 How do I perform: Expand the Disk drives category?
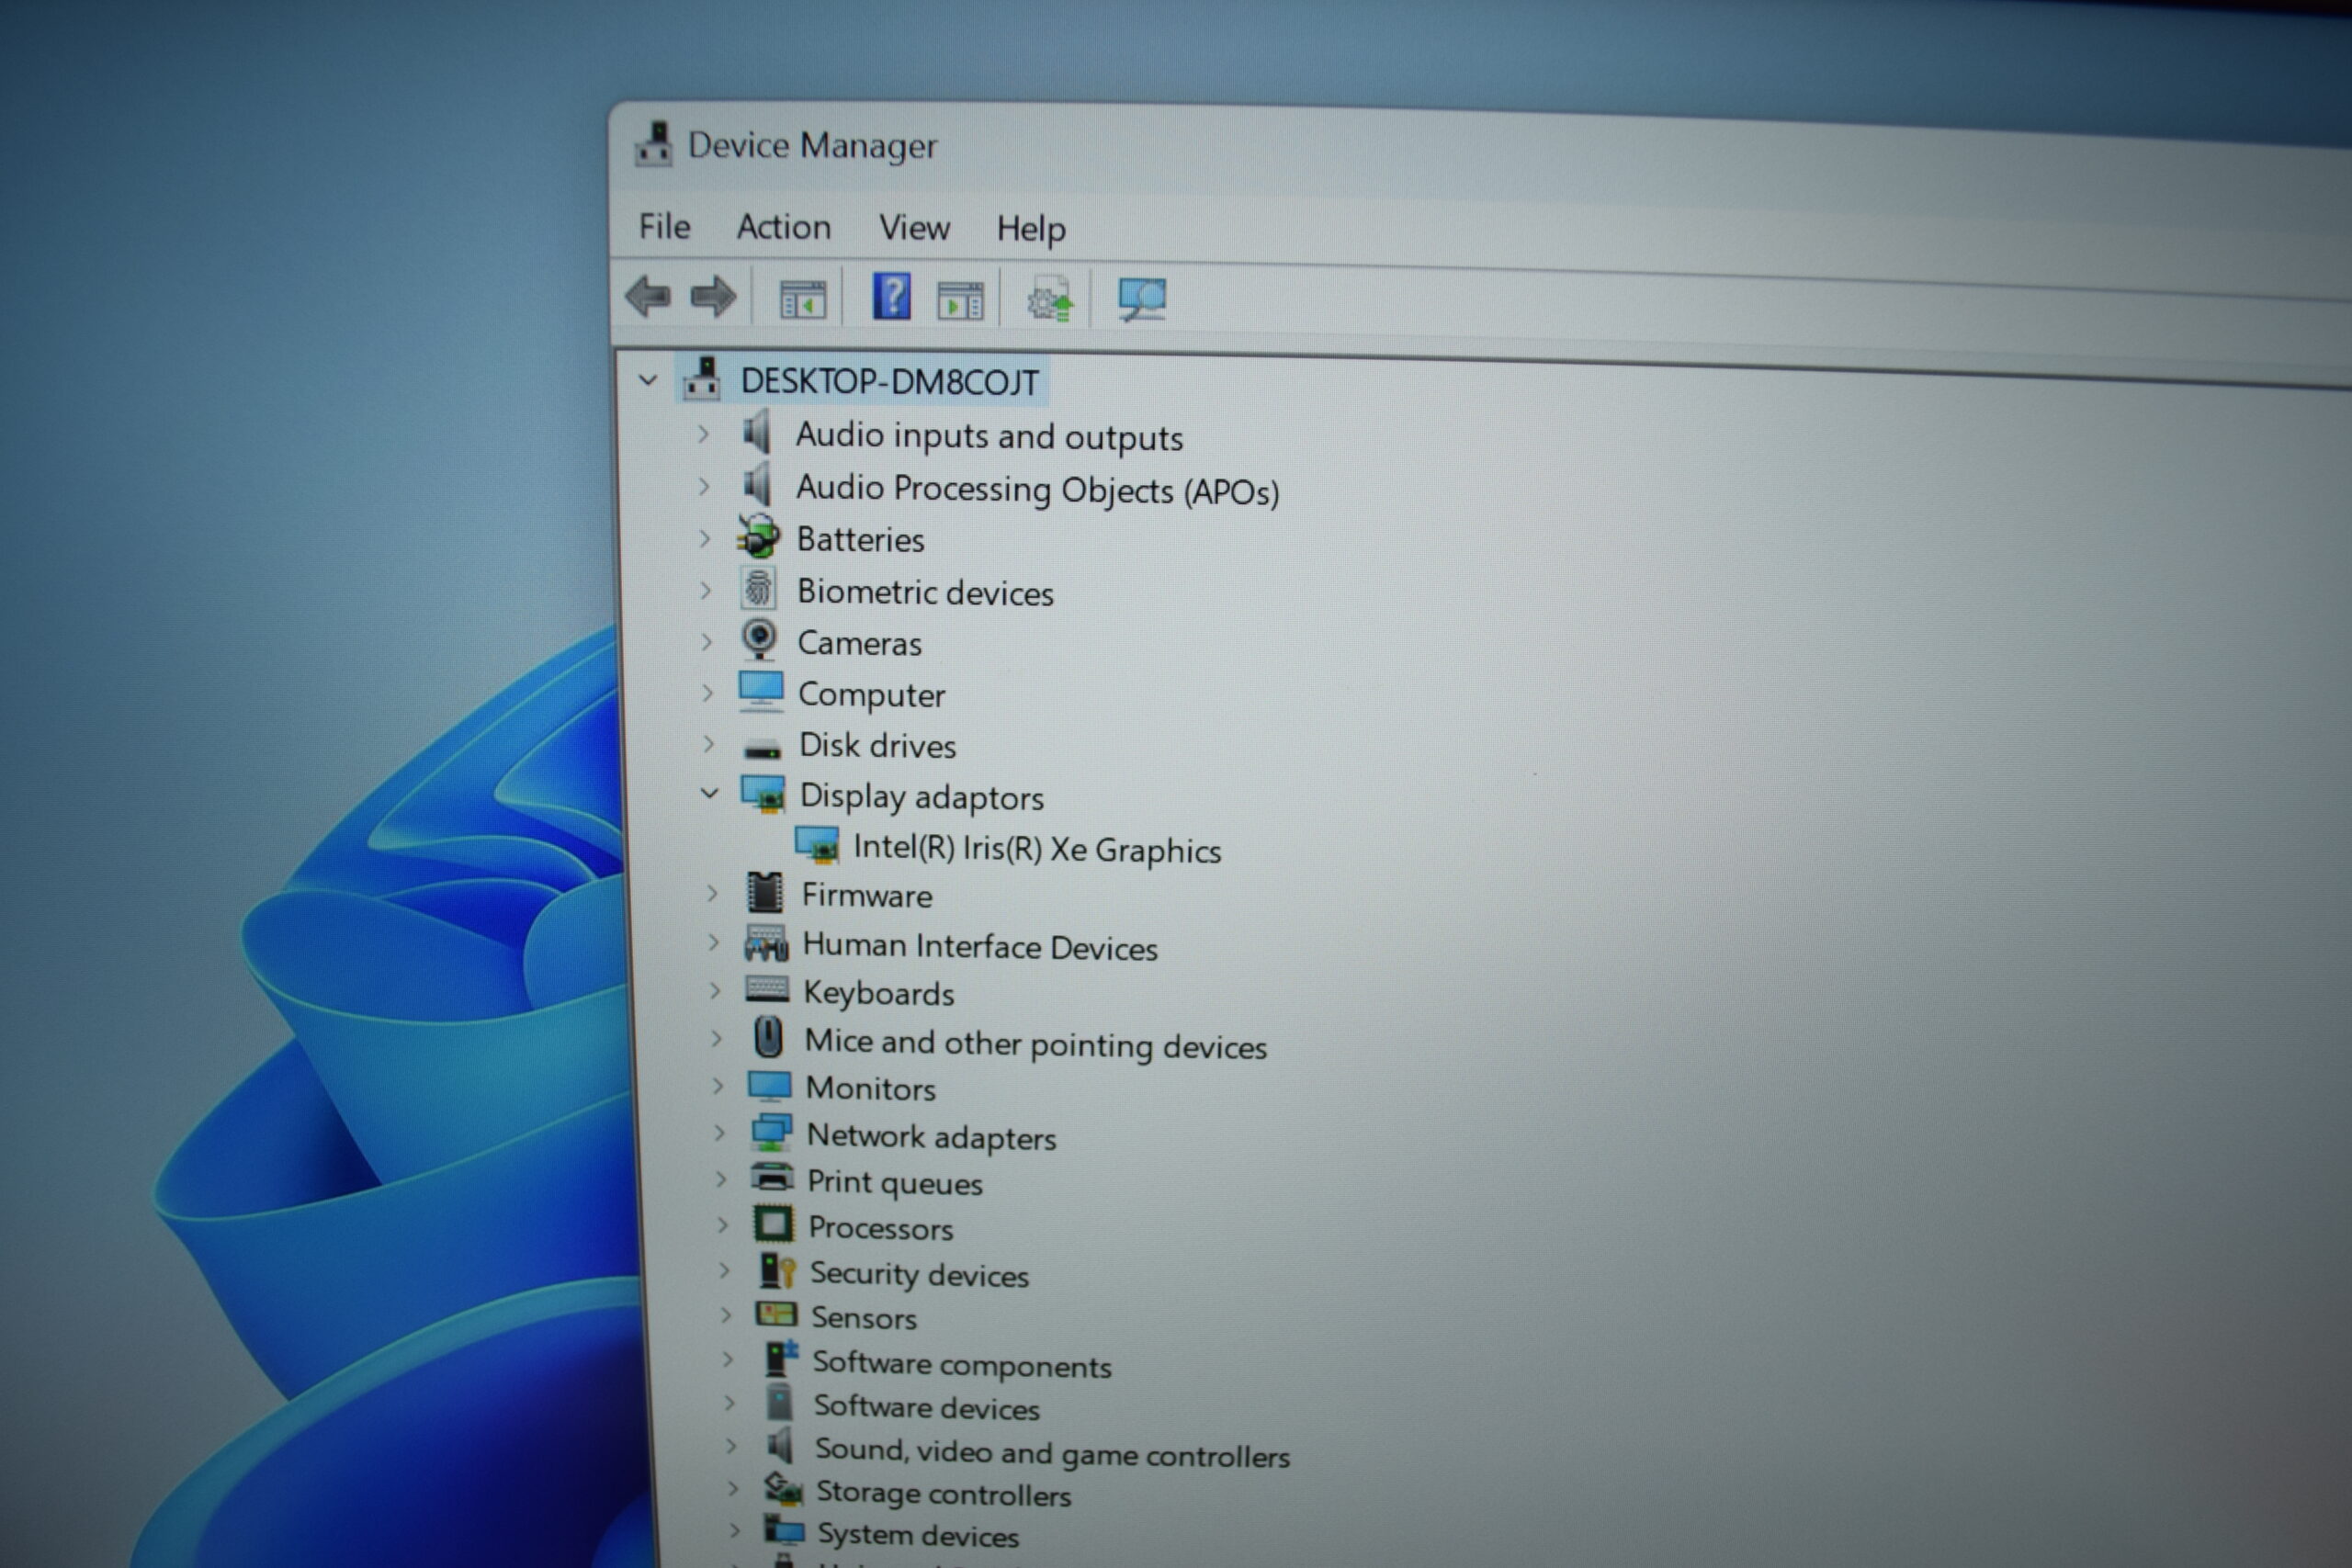coord(709,743)
